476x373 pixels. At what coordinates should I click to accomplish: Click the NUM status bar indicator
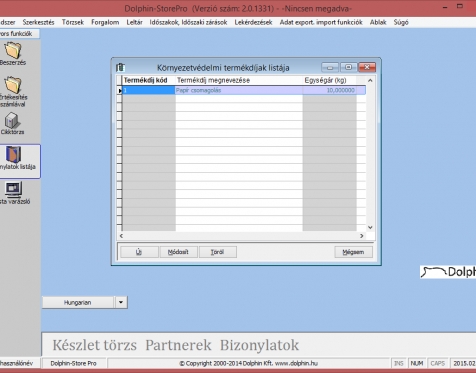pos(417,363)
